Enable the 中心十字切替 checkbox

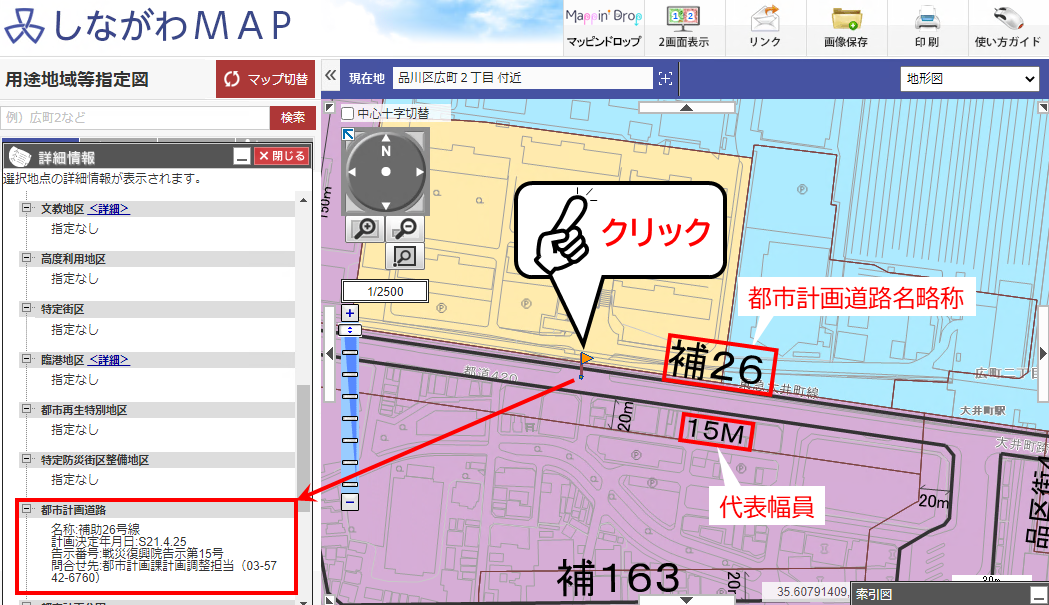(348, 113)
